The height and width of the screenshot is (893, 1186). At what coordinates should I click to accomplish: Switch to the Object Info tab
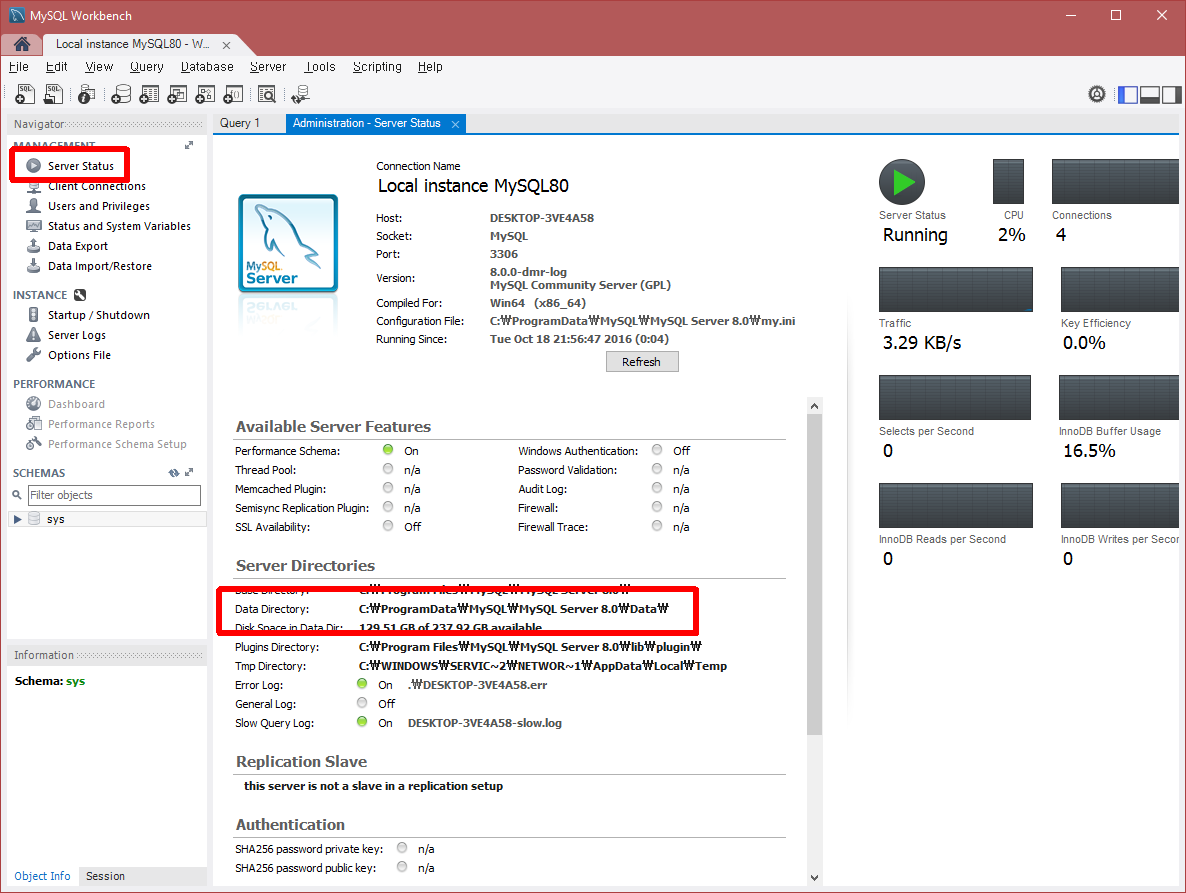[42, 876]
